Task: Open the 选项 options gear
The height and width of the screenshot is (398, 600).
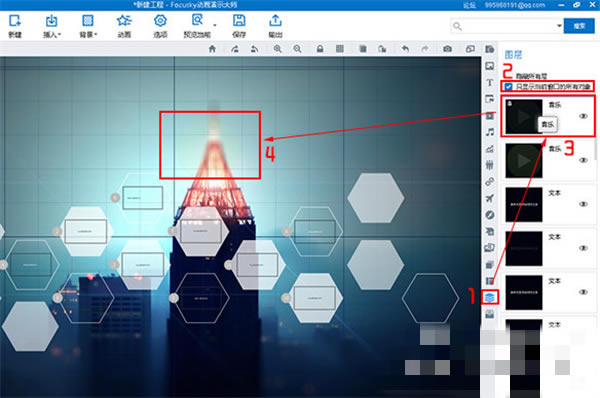Action: pos(160,26)
